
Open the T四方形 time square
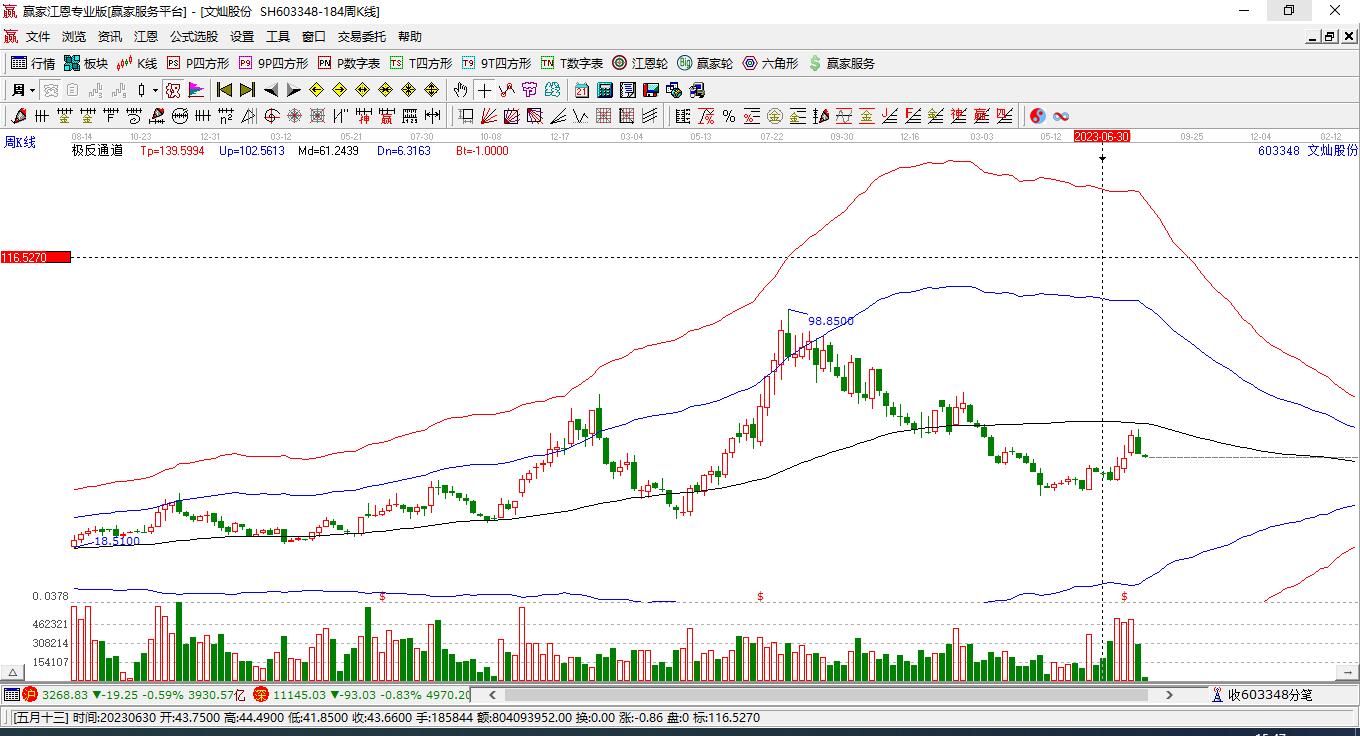[x=421, y=63]
